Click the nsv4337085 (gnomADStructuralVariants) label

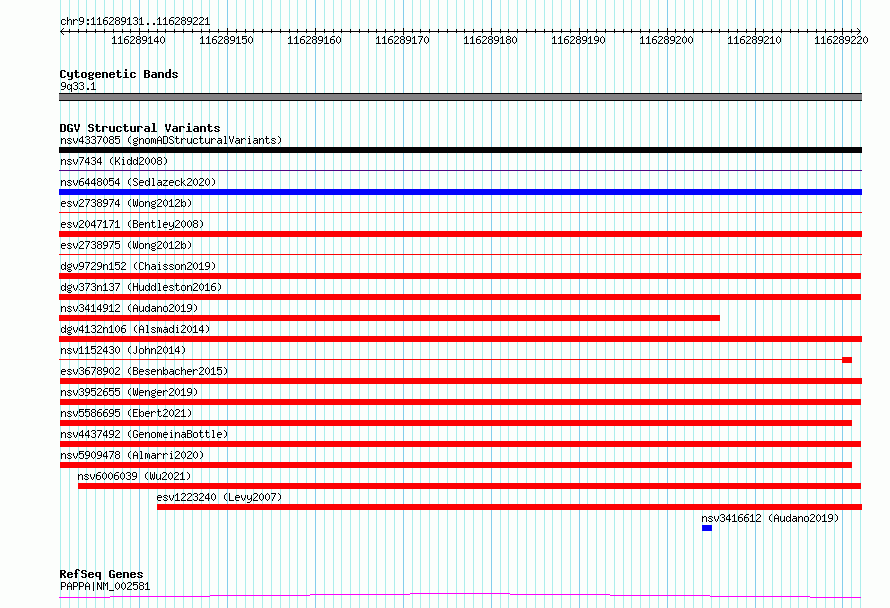point(171,140)
